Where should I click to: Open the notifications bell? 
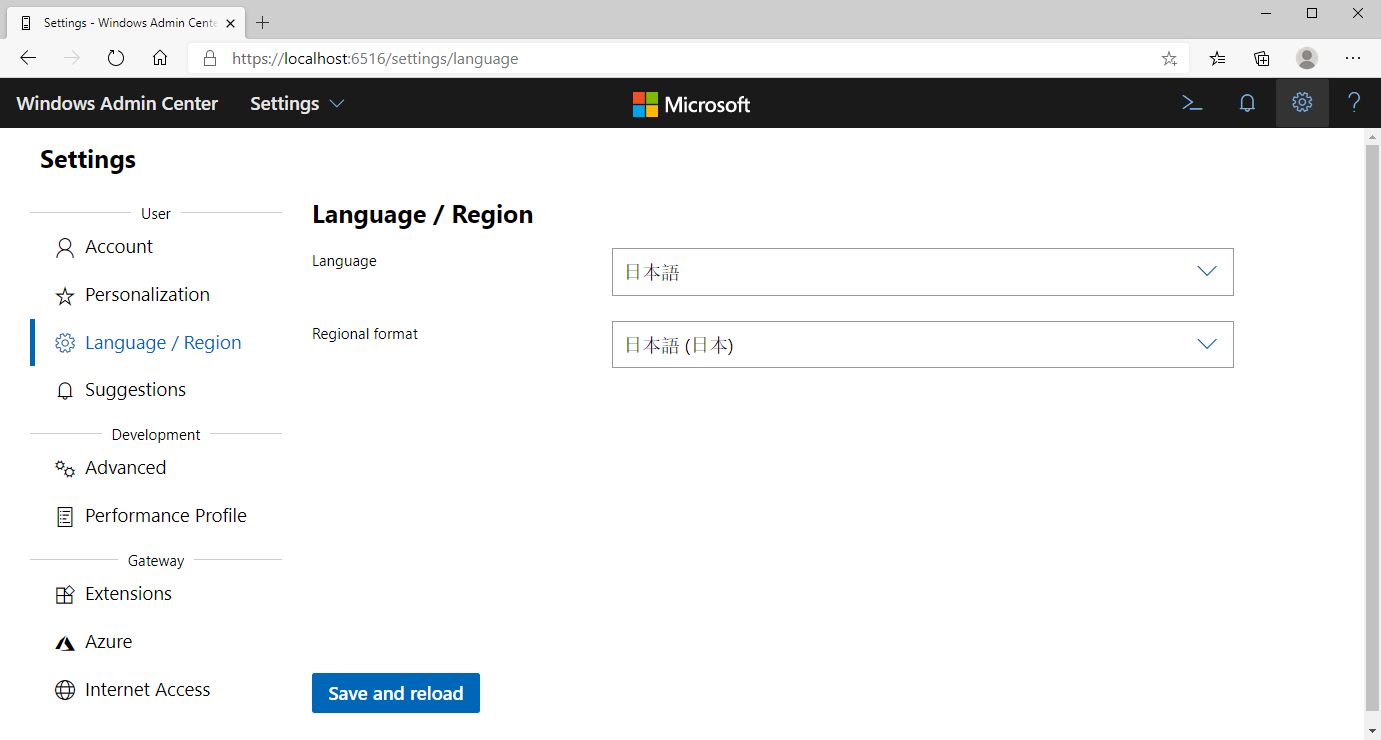click(x=1246, y=102)
